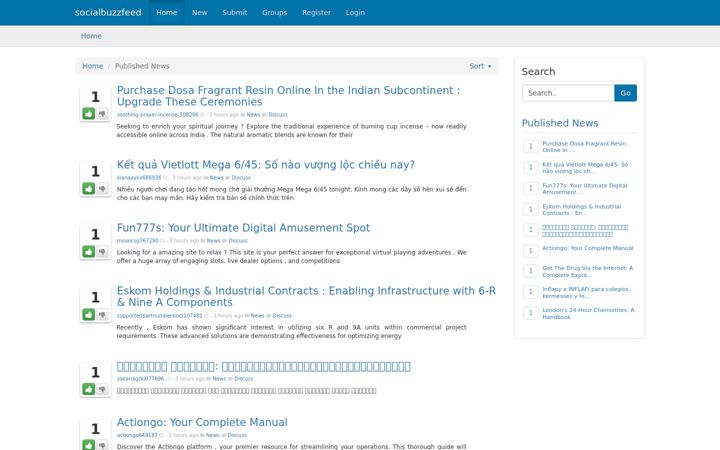This screenshot has width=720, height=450.
Task: Open the Submit page
Action: pyautogui.click(x=235, y=12)
